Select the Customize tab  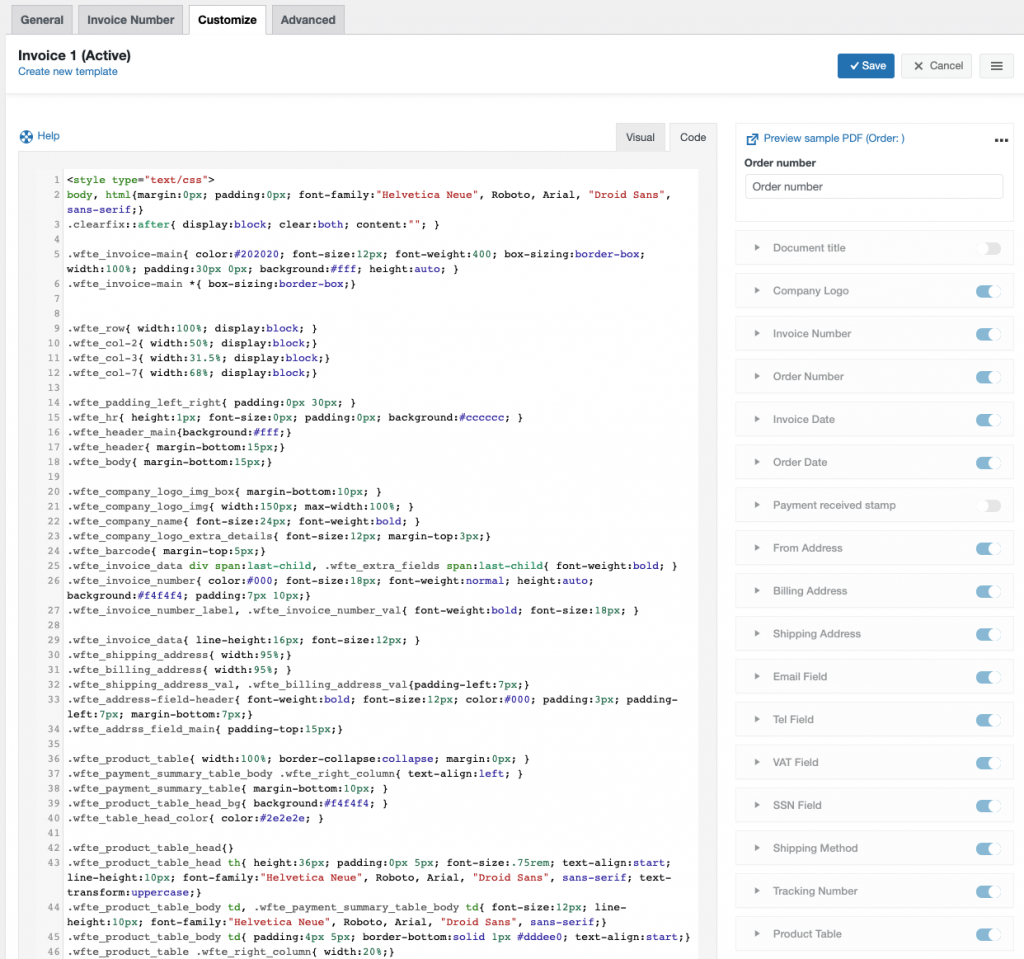[x=227, y=20]
